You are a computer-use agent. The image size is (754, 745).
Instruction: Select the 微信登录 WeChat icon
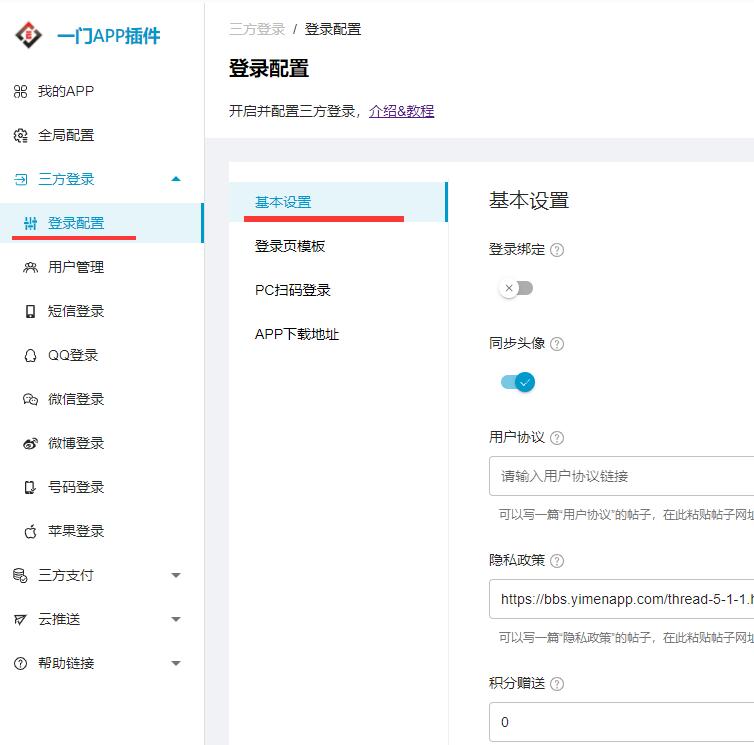point(30,399)
